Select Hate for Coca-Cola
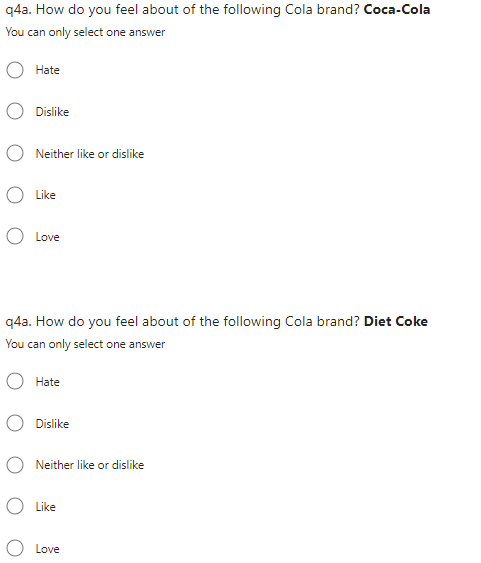This screenshot has width=481, height=563. [15, 70]
